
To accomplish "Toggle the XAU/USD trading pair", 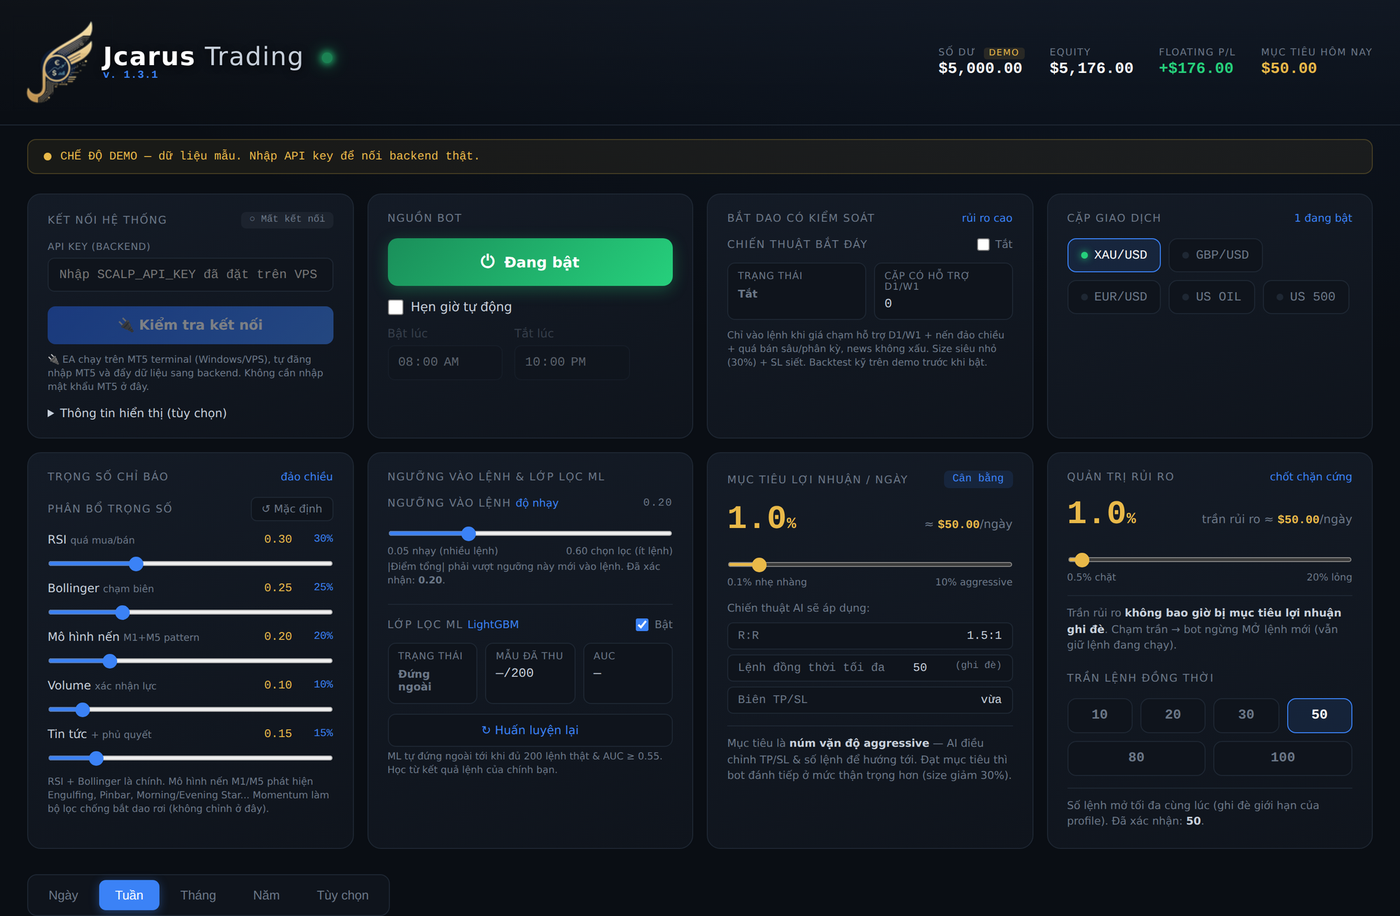I will [1114, 255].
